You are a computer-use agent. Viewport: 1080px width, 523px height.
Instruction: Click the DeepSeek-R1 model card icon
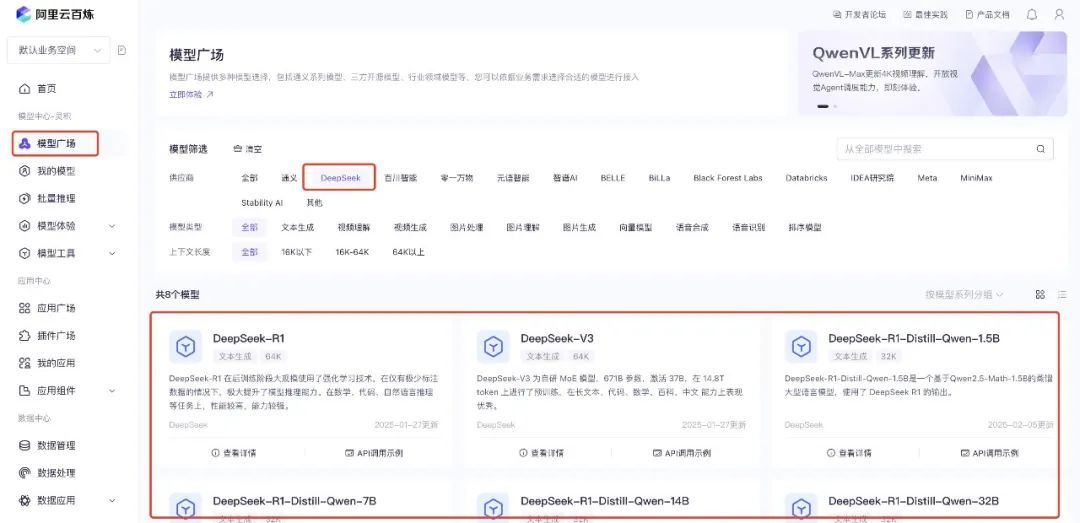tap(185, 347)
